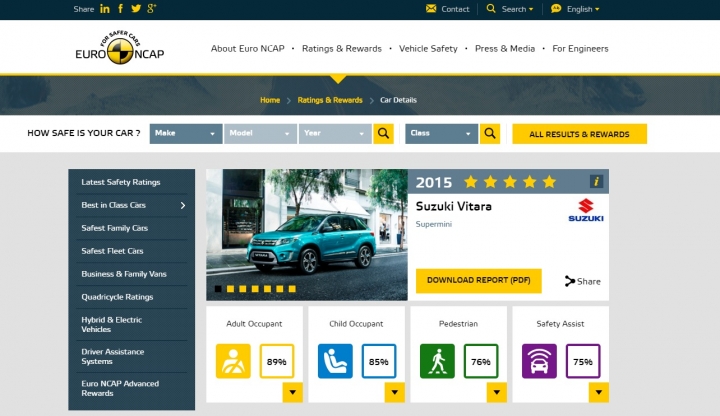
Task: Click the Suzuki Vitara title
Action: pyautogui.click(x=454, y=206)
